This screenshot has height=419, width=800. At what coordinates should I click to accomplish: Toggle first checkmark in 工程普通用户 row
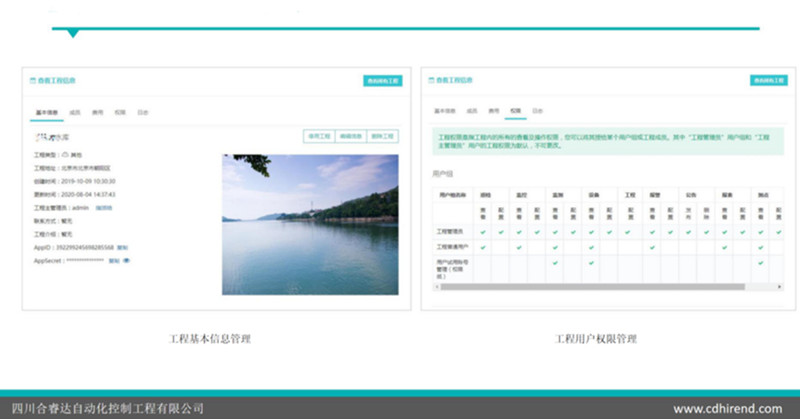point(484,245)
